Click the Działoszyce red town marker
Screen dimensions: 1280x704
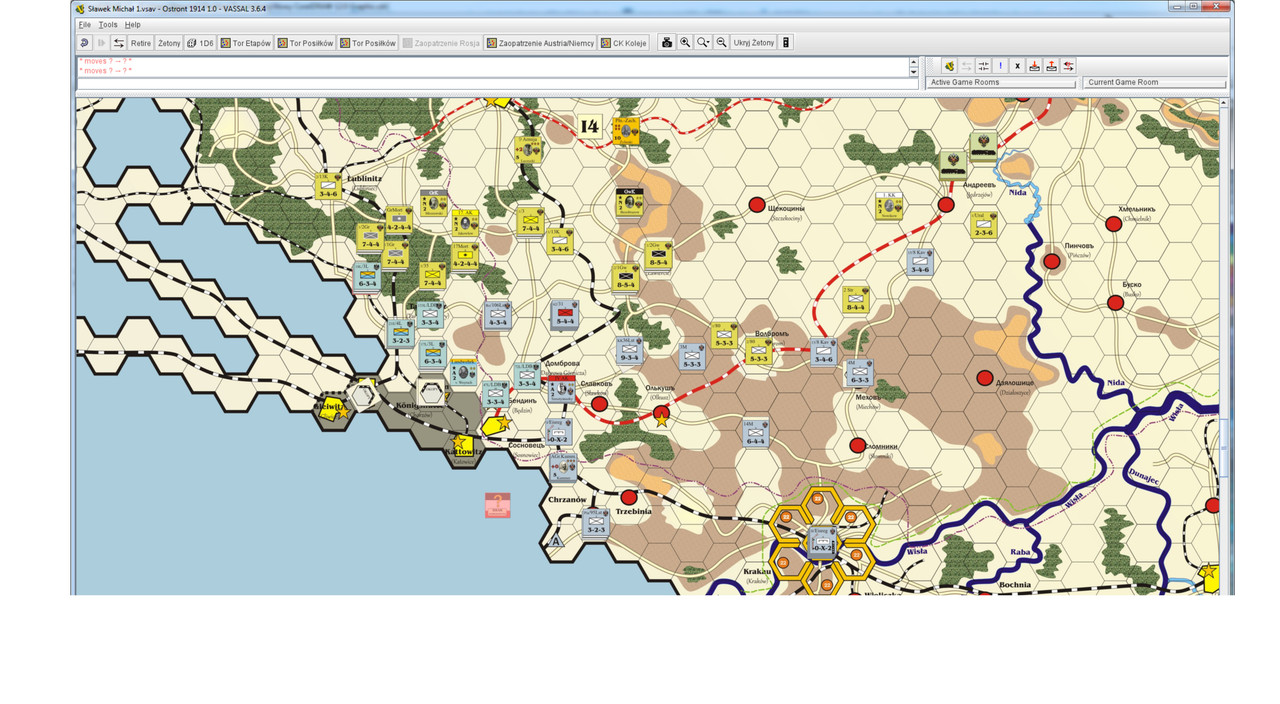[x=985, y=378]
